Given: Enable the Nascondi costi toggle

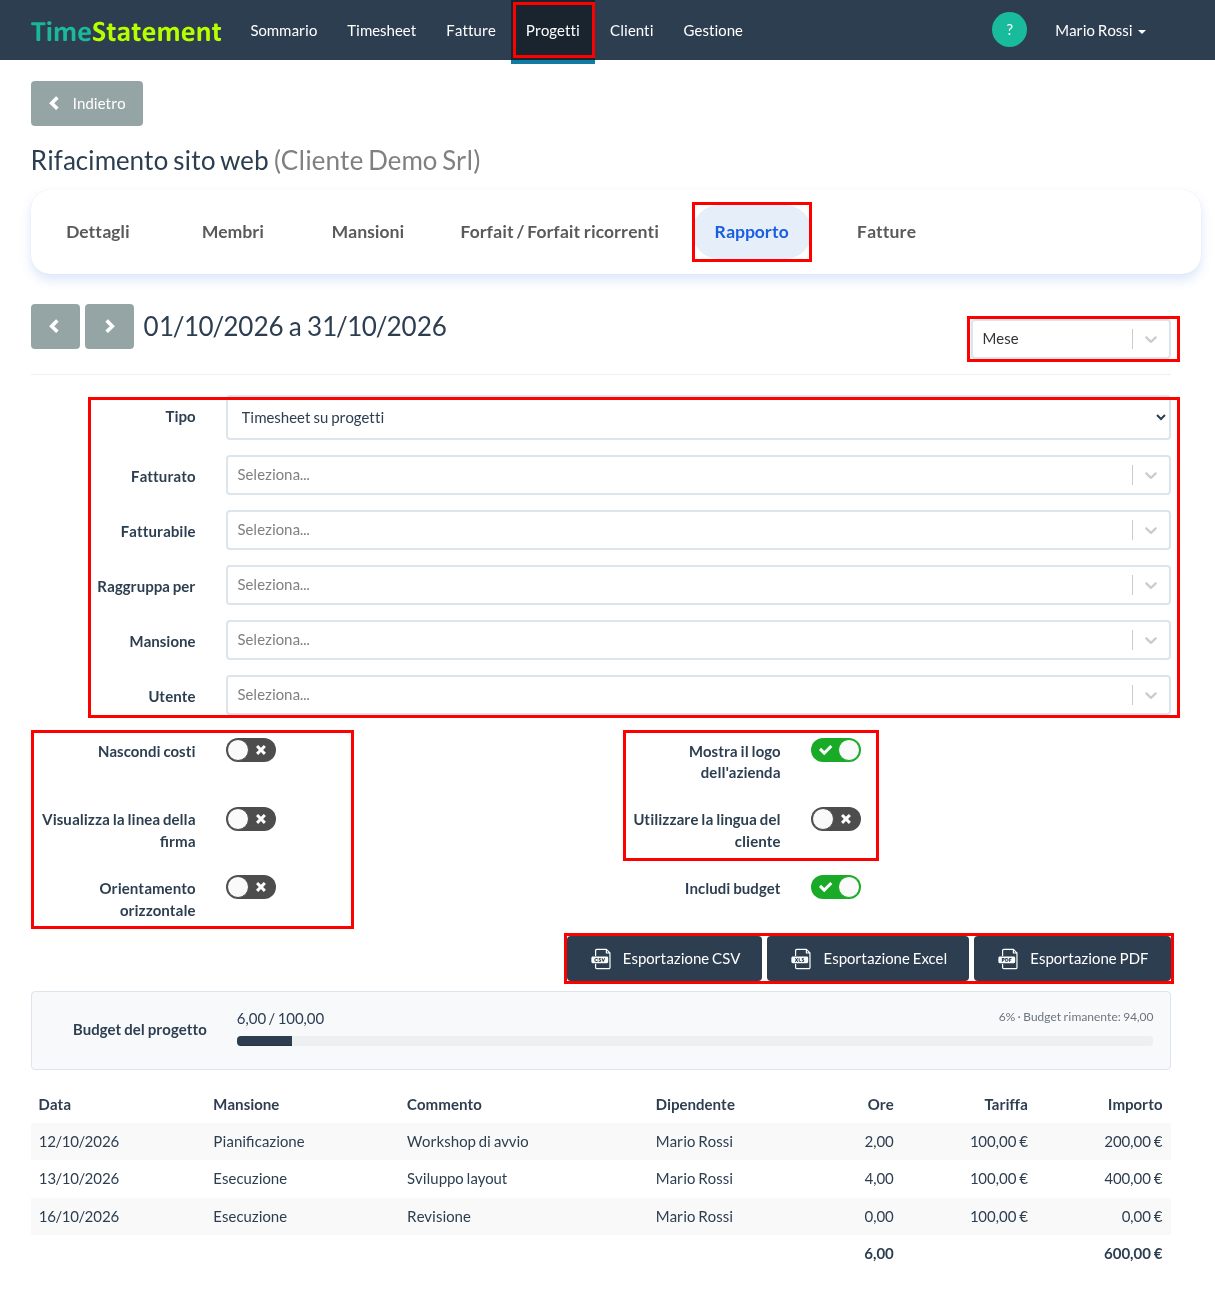Looking at the screenshot, I should click(x=251, y=750).
